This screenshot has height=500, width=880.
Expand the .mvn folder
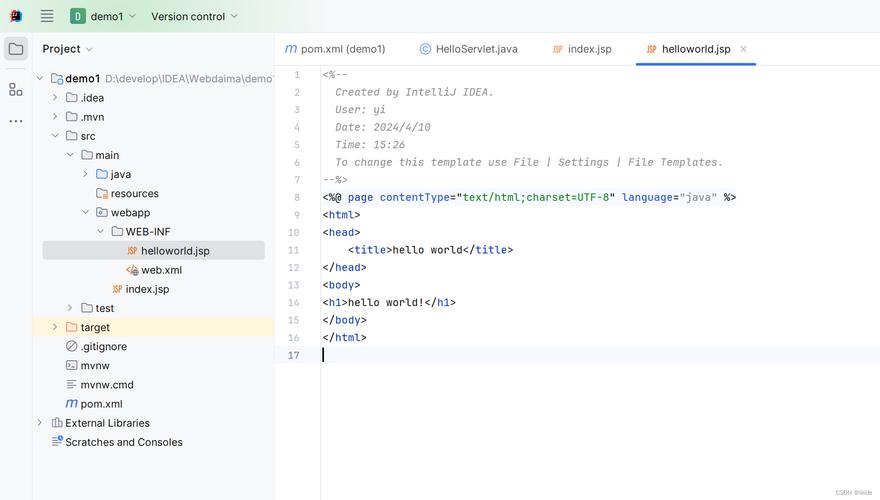(55, 117)
